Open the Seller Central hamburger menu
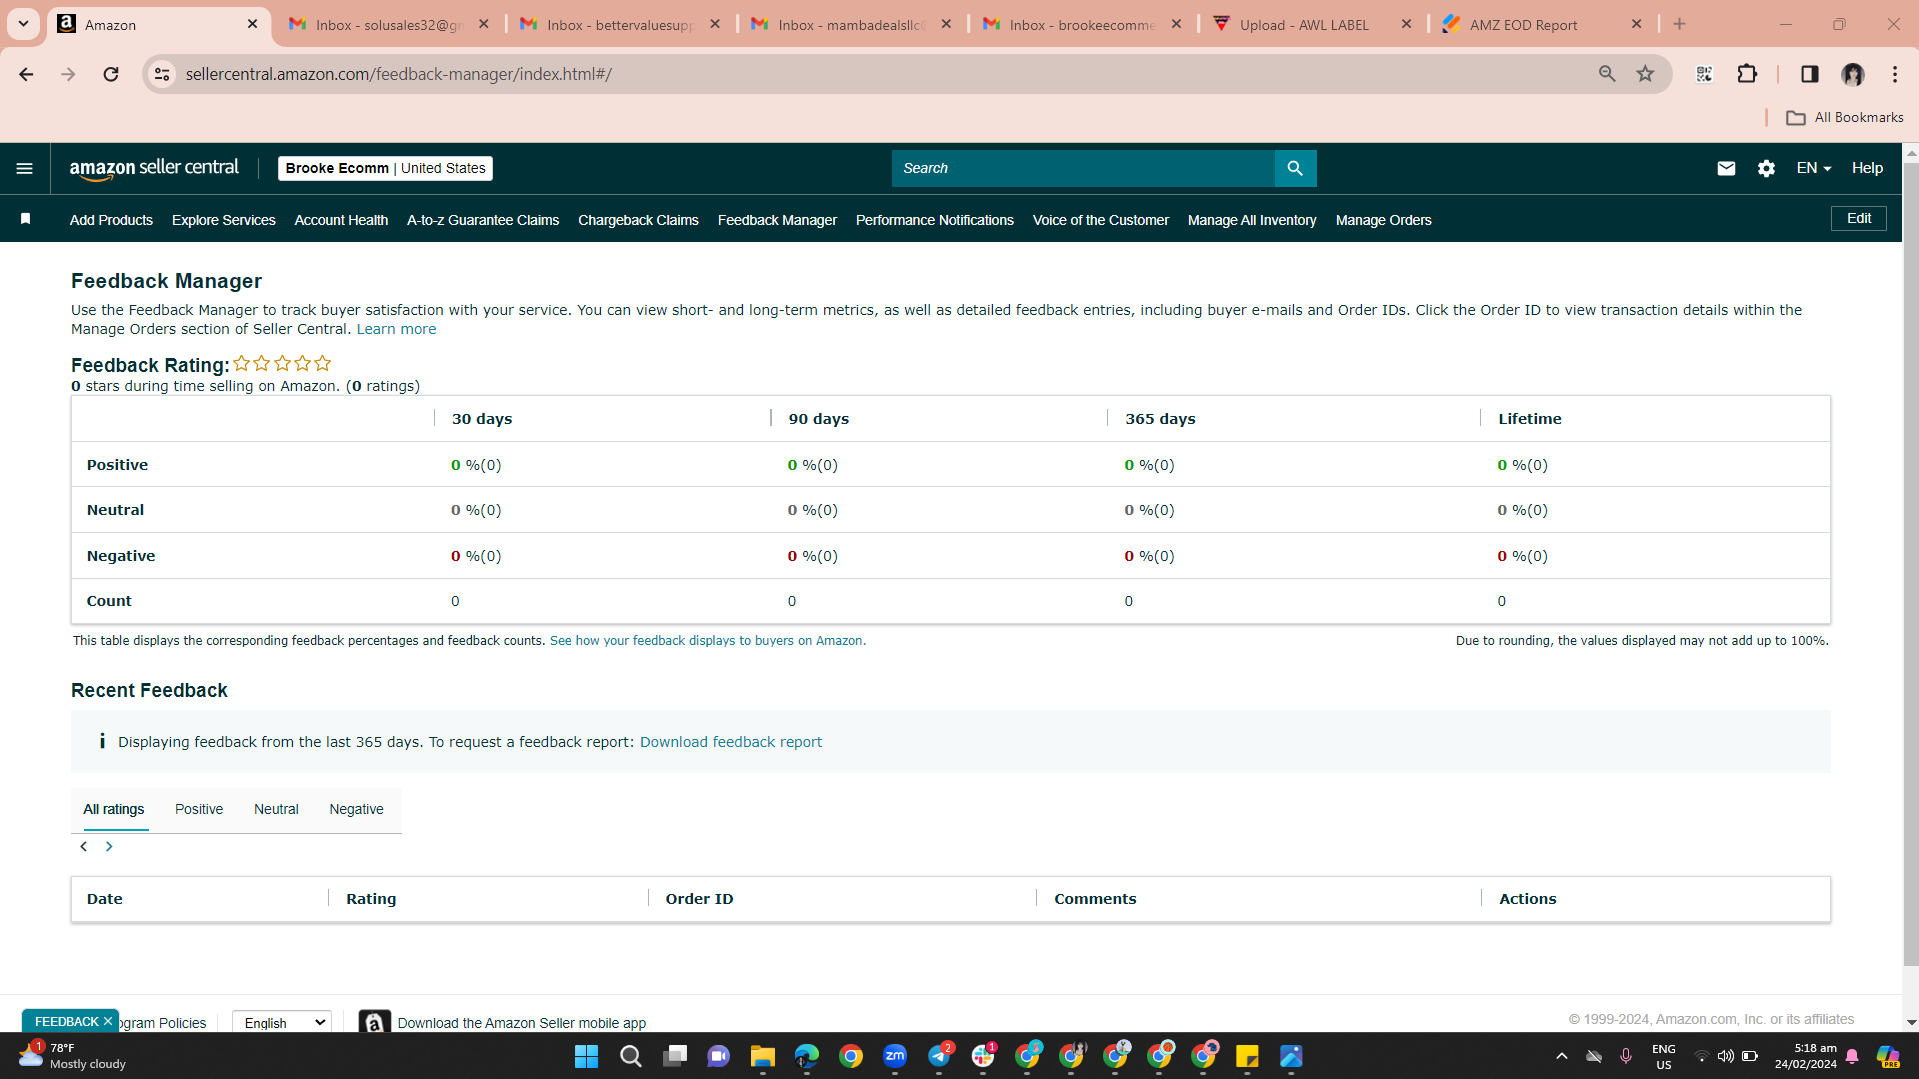The width and height of the screenshot is (1919, 1079). [x=25, y=168]
